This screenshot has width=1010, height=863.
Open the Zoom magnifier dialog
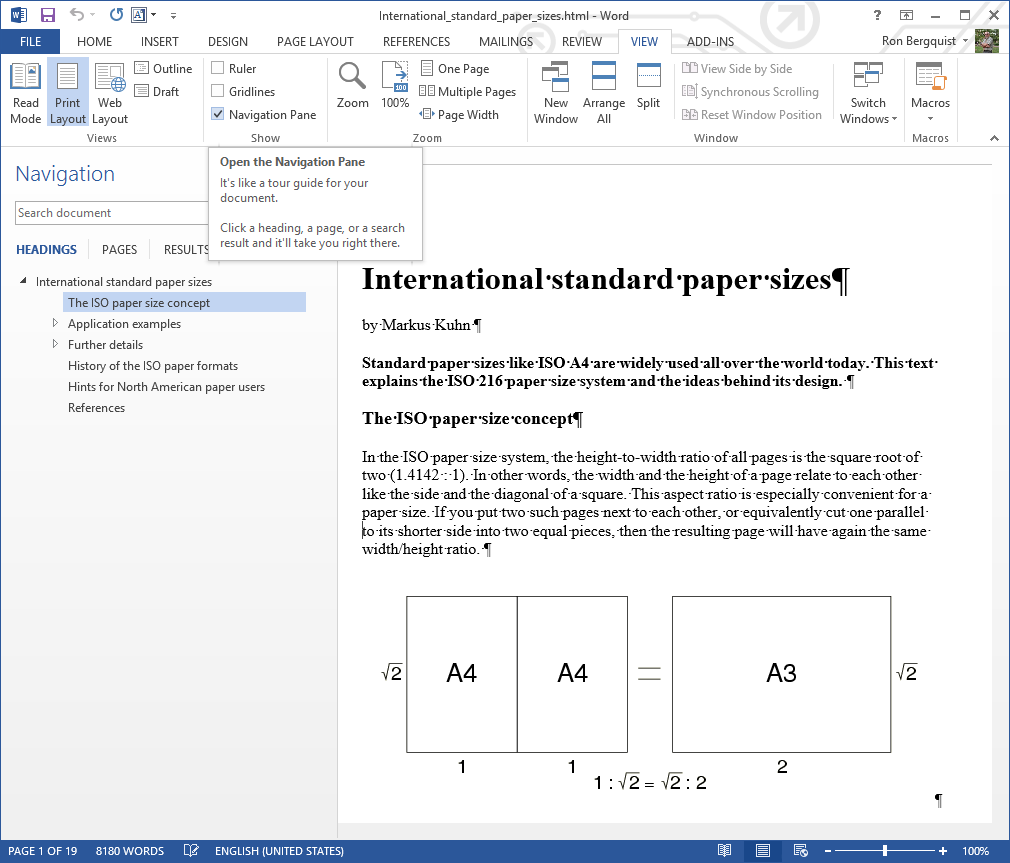[x=352, y=86]
